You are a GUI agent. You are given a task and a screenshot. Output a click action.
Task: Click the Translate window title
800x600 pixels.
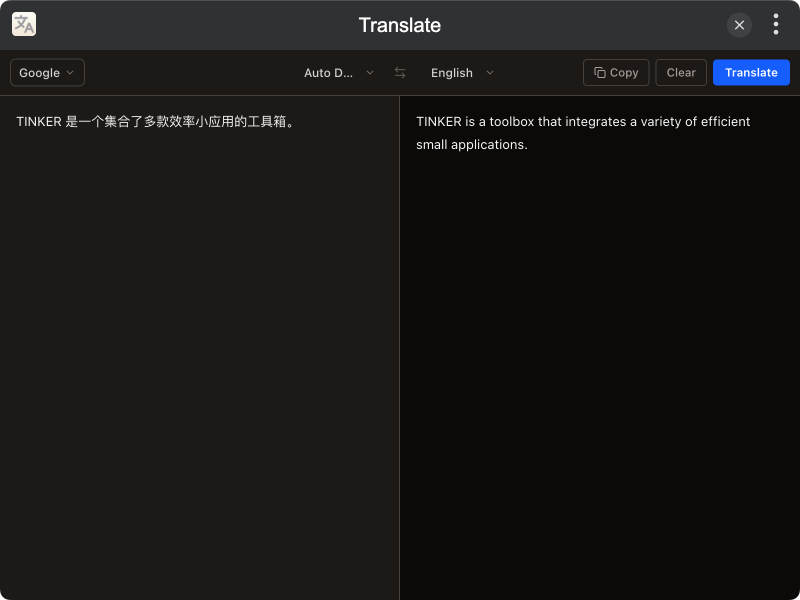(x=399, y=24)
